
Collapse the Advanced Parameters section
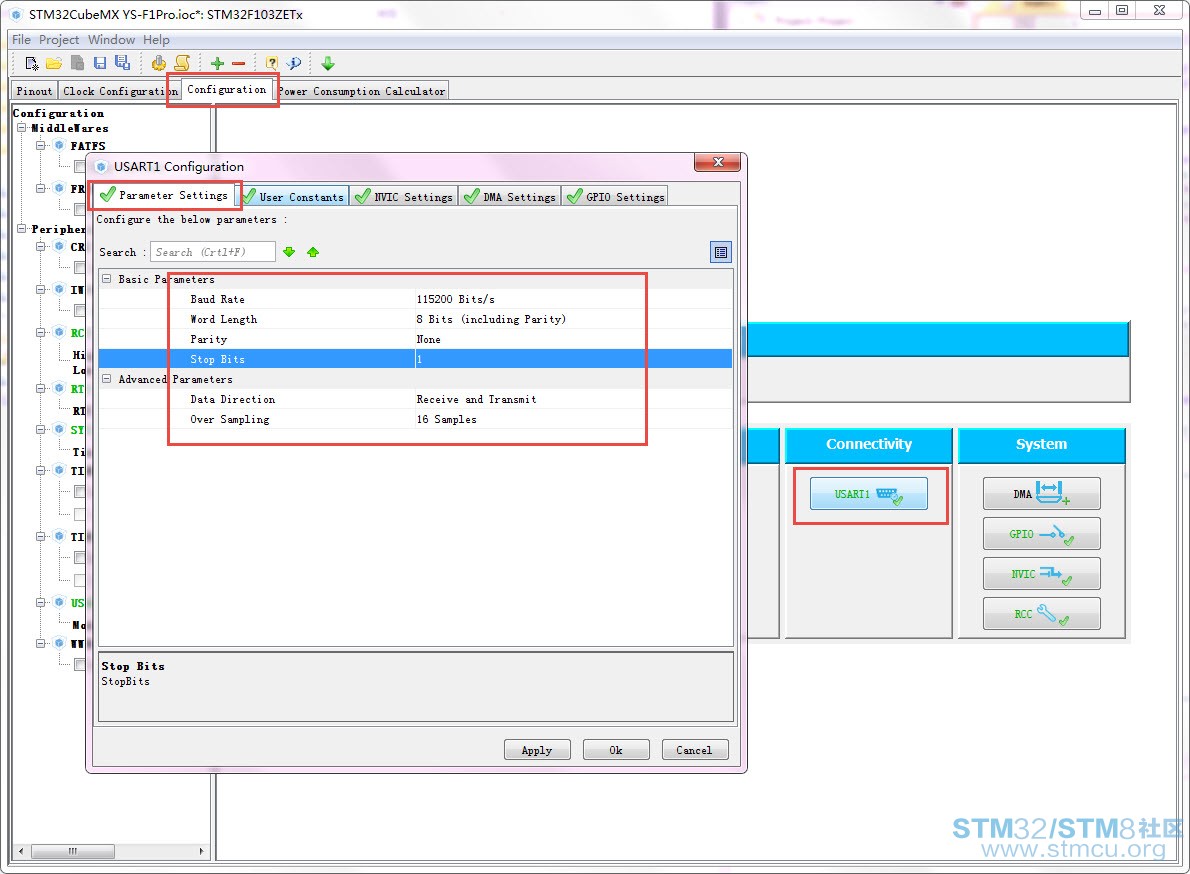[x=107, y=379]
